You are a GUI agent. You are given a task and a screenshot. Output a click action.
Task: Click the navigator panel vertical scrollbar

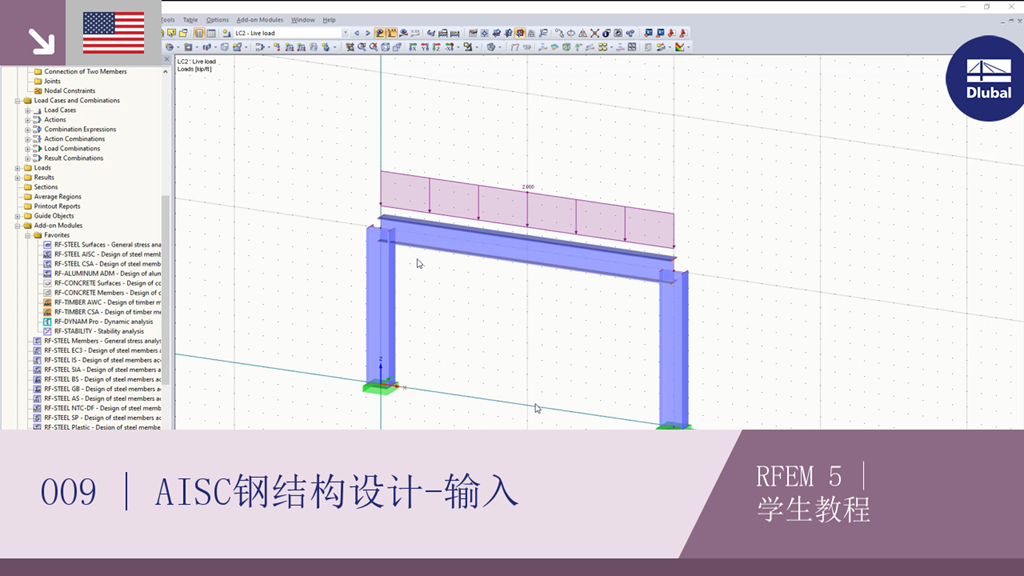coord(166,291)
